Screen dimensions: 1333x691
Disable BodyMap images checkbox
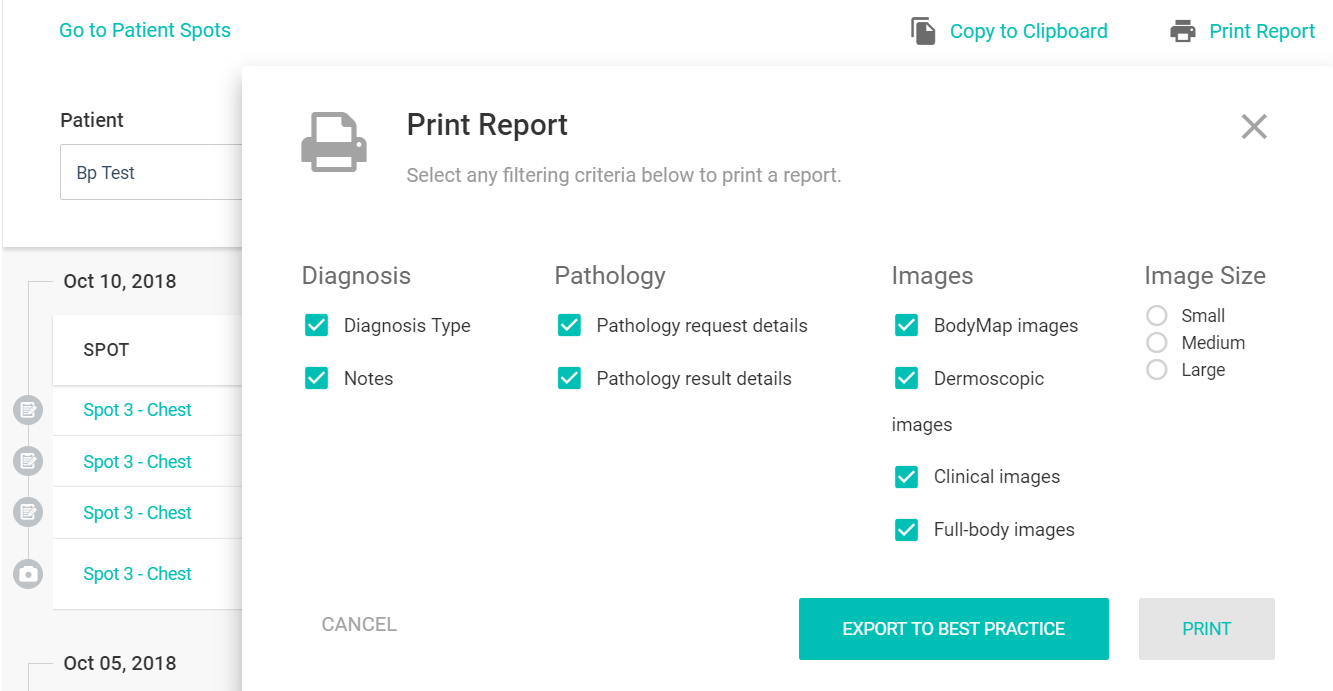tap(907, 326)
